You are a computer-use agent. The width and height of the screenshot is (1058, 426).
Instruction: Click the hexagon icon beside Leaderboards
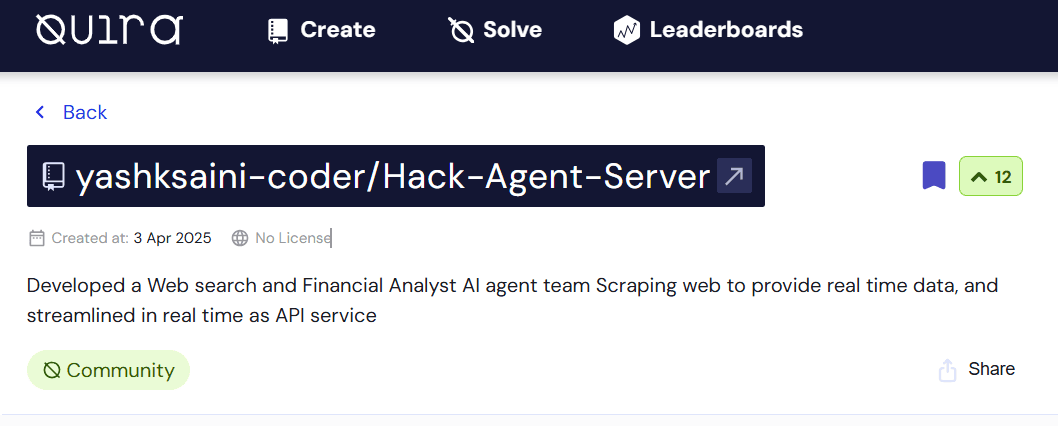tap(626, 31)
